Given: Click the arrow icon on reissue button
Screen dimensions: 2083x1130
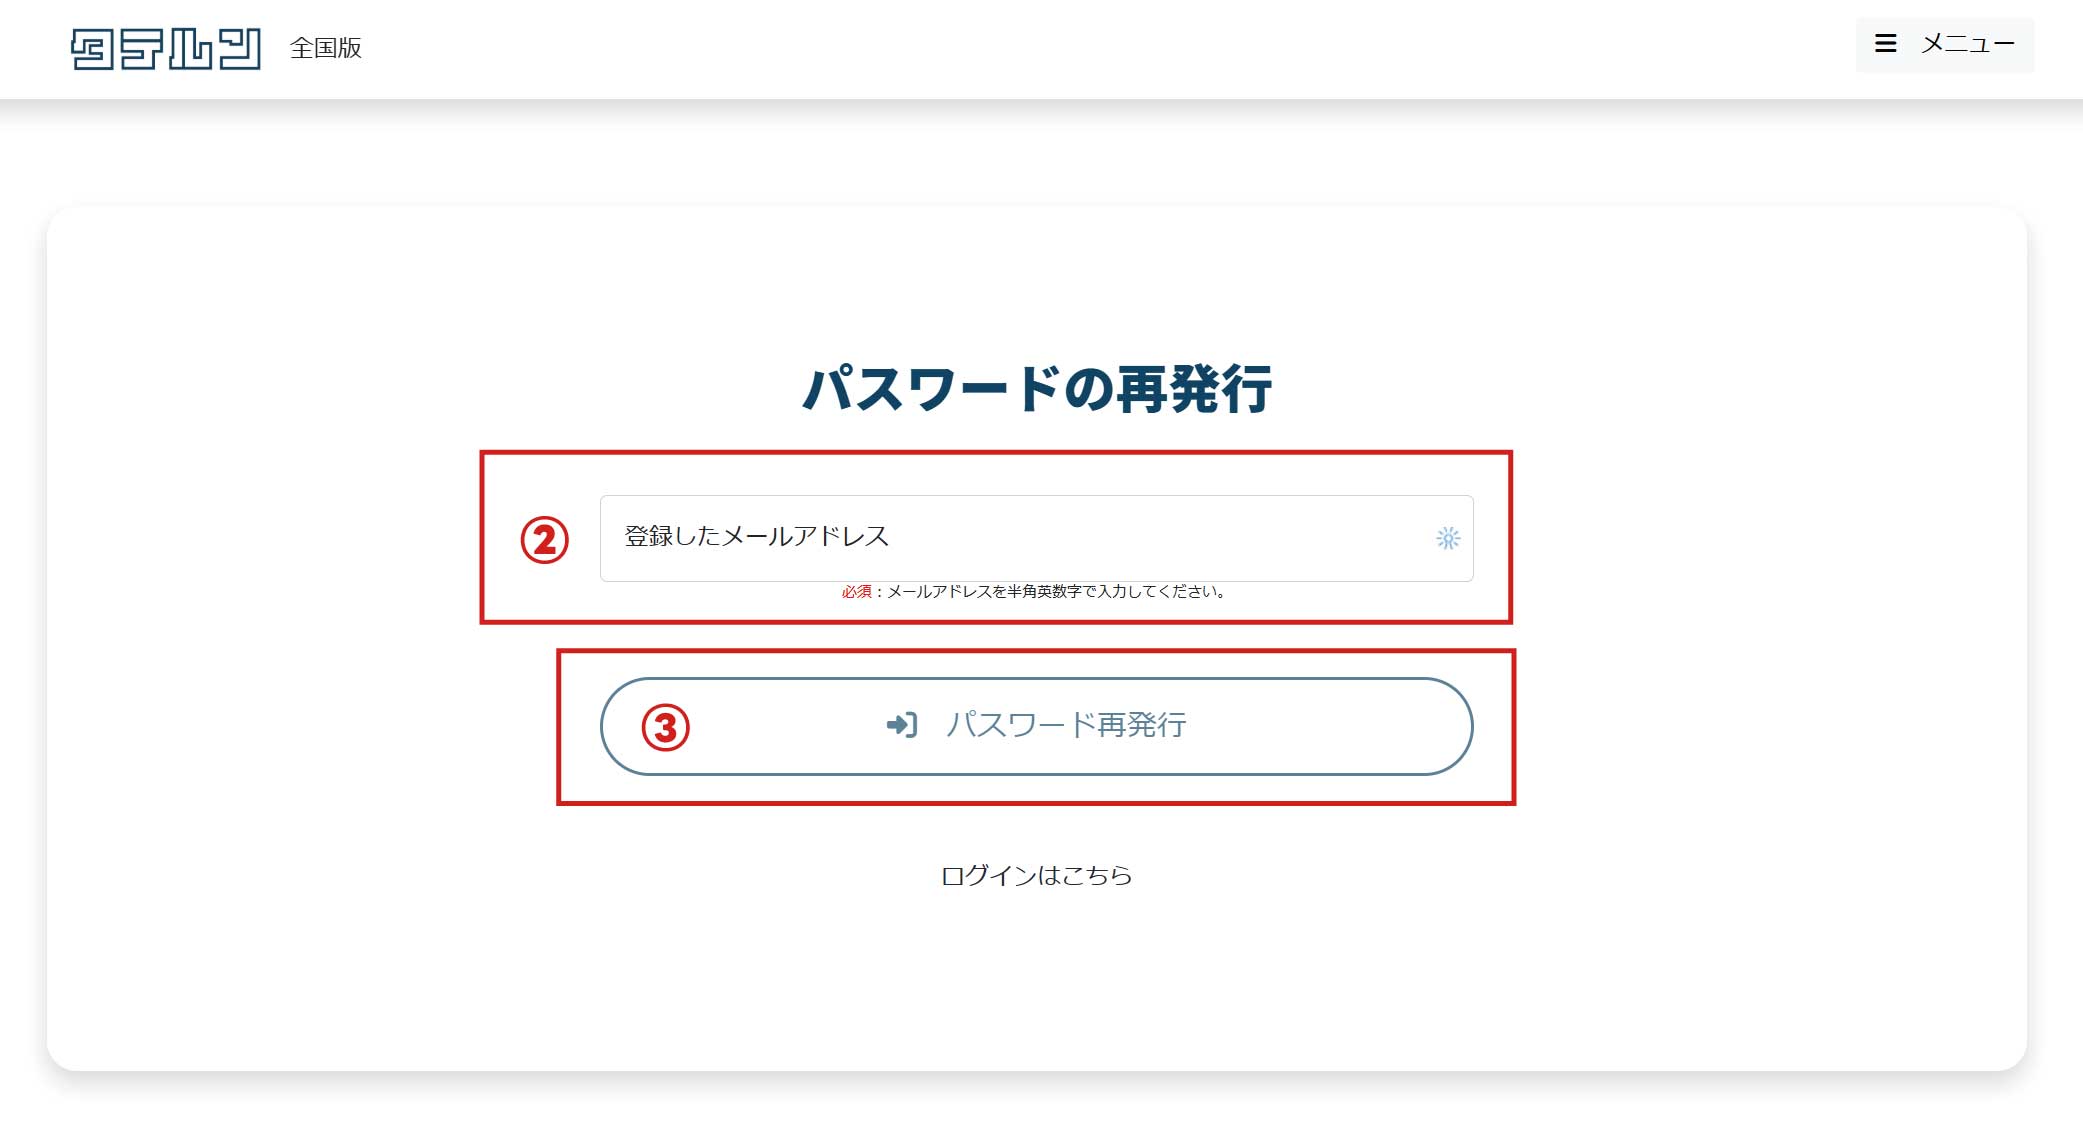Looking at the screenshot, I should pos(901,725).
